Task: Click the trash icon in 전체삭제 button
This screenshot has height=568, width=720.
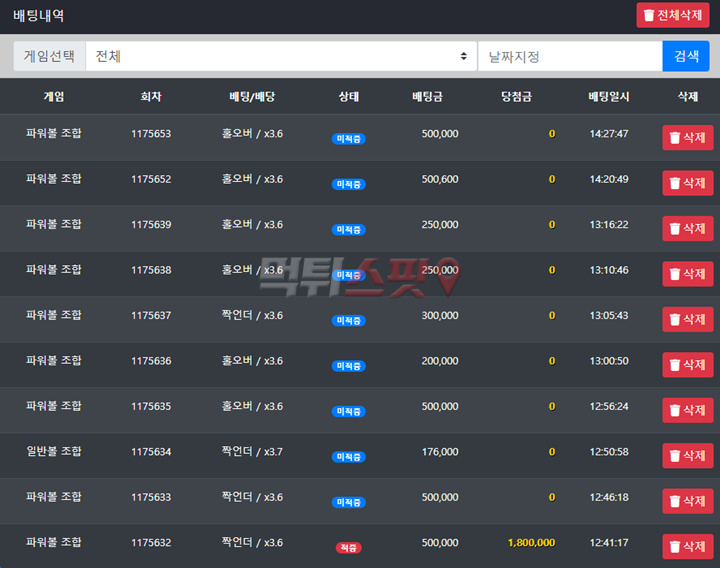Action: [648, 15]
